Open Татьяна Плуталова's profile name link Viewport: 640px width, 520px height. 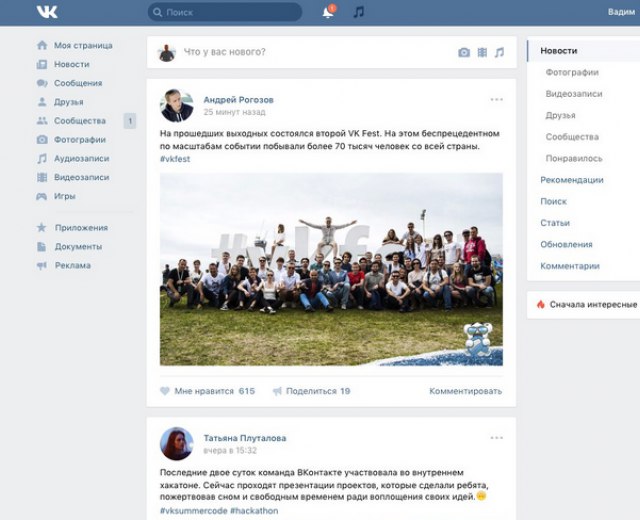tap(245, 438)
